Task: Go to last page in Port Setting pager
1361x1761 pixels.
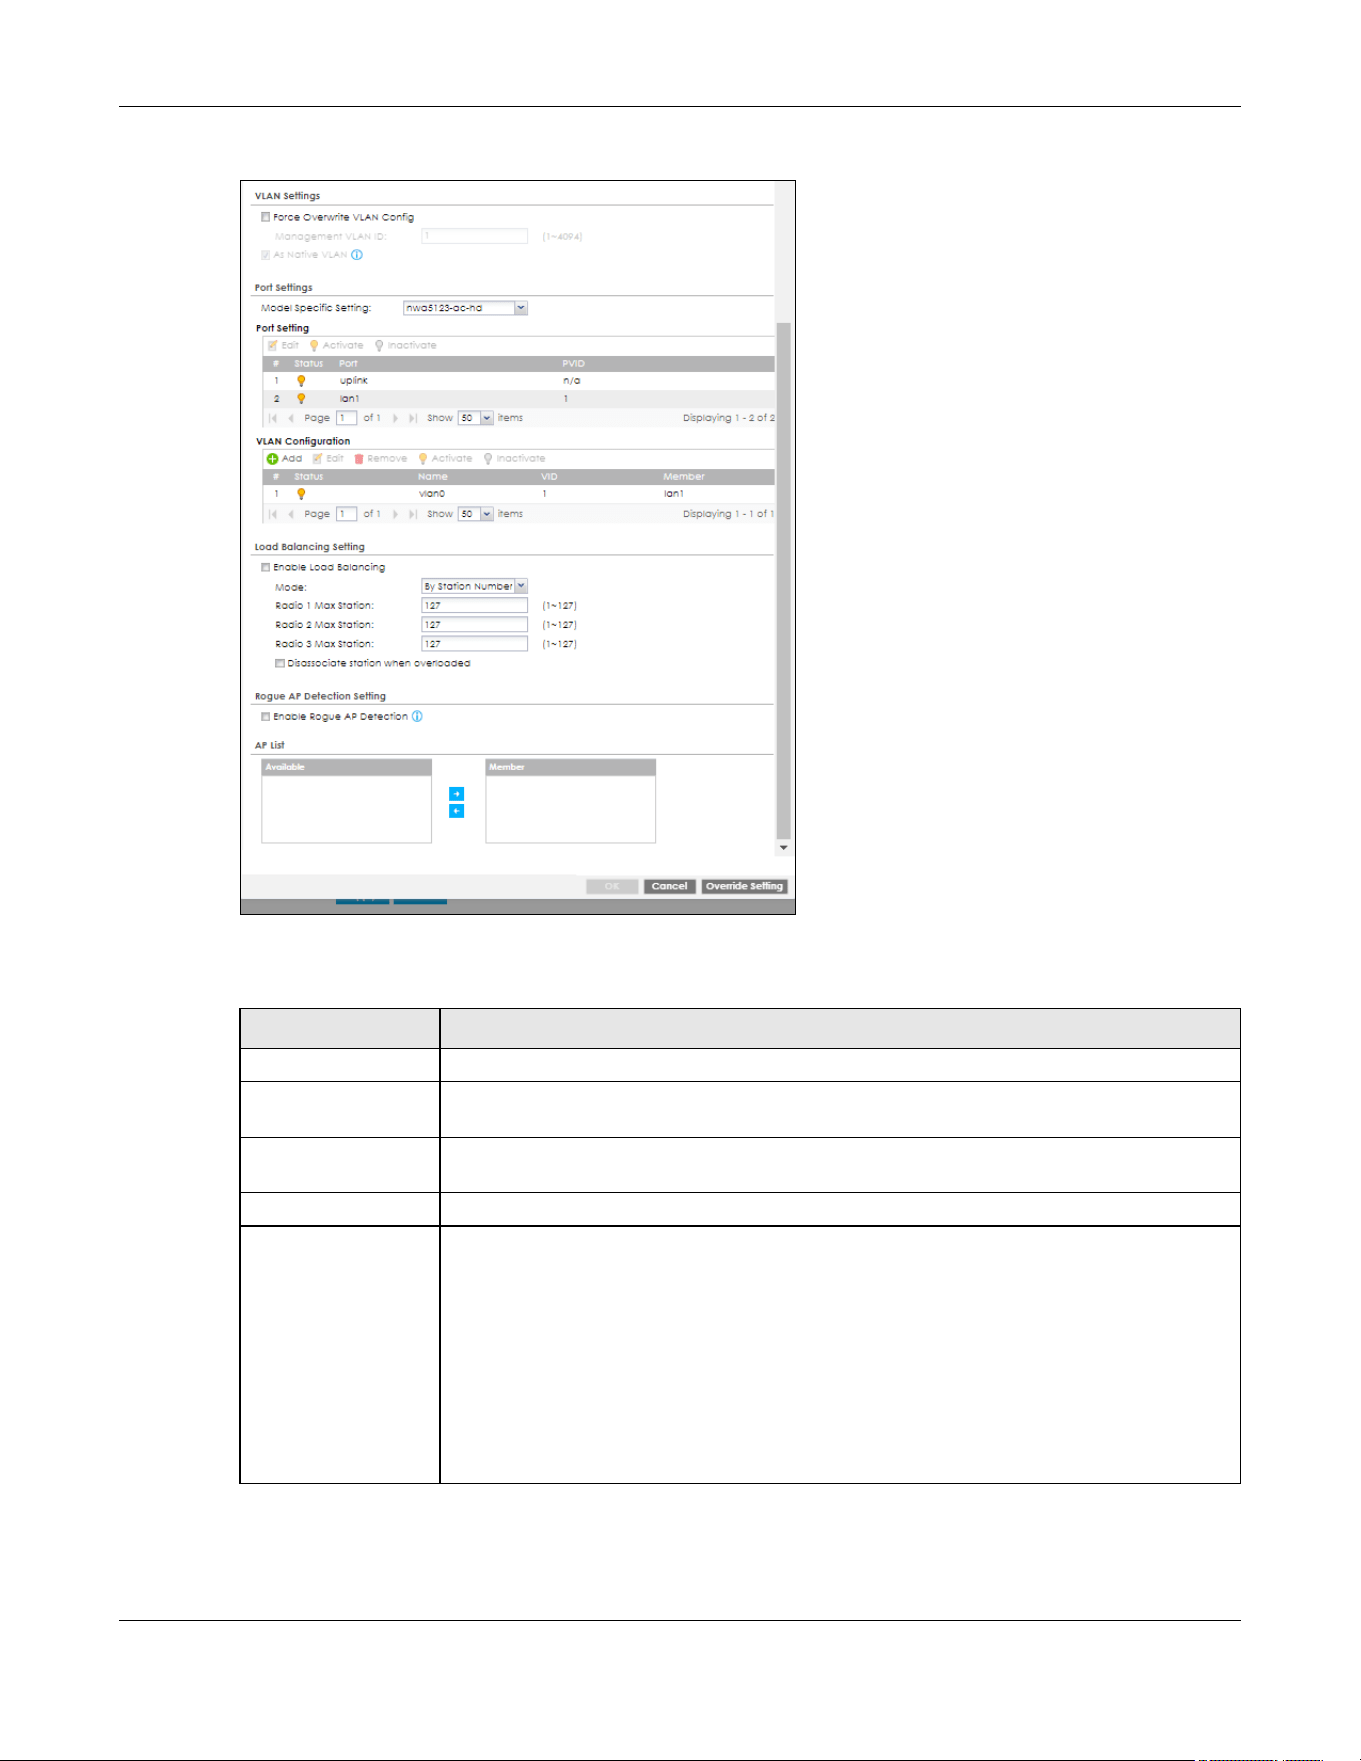Action: pyautogui.click(x=413, y=418)
